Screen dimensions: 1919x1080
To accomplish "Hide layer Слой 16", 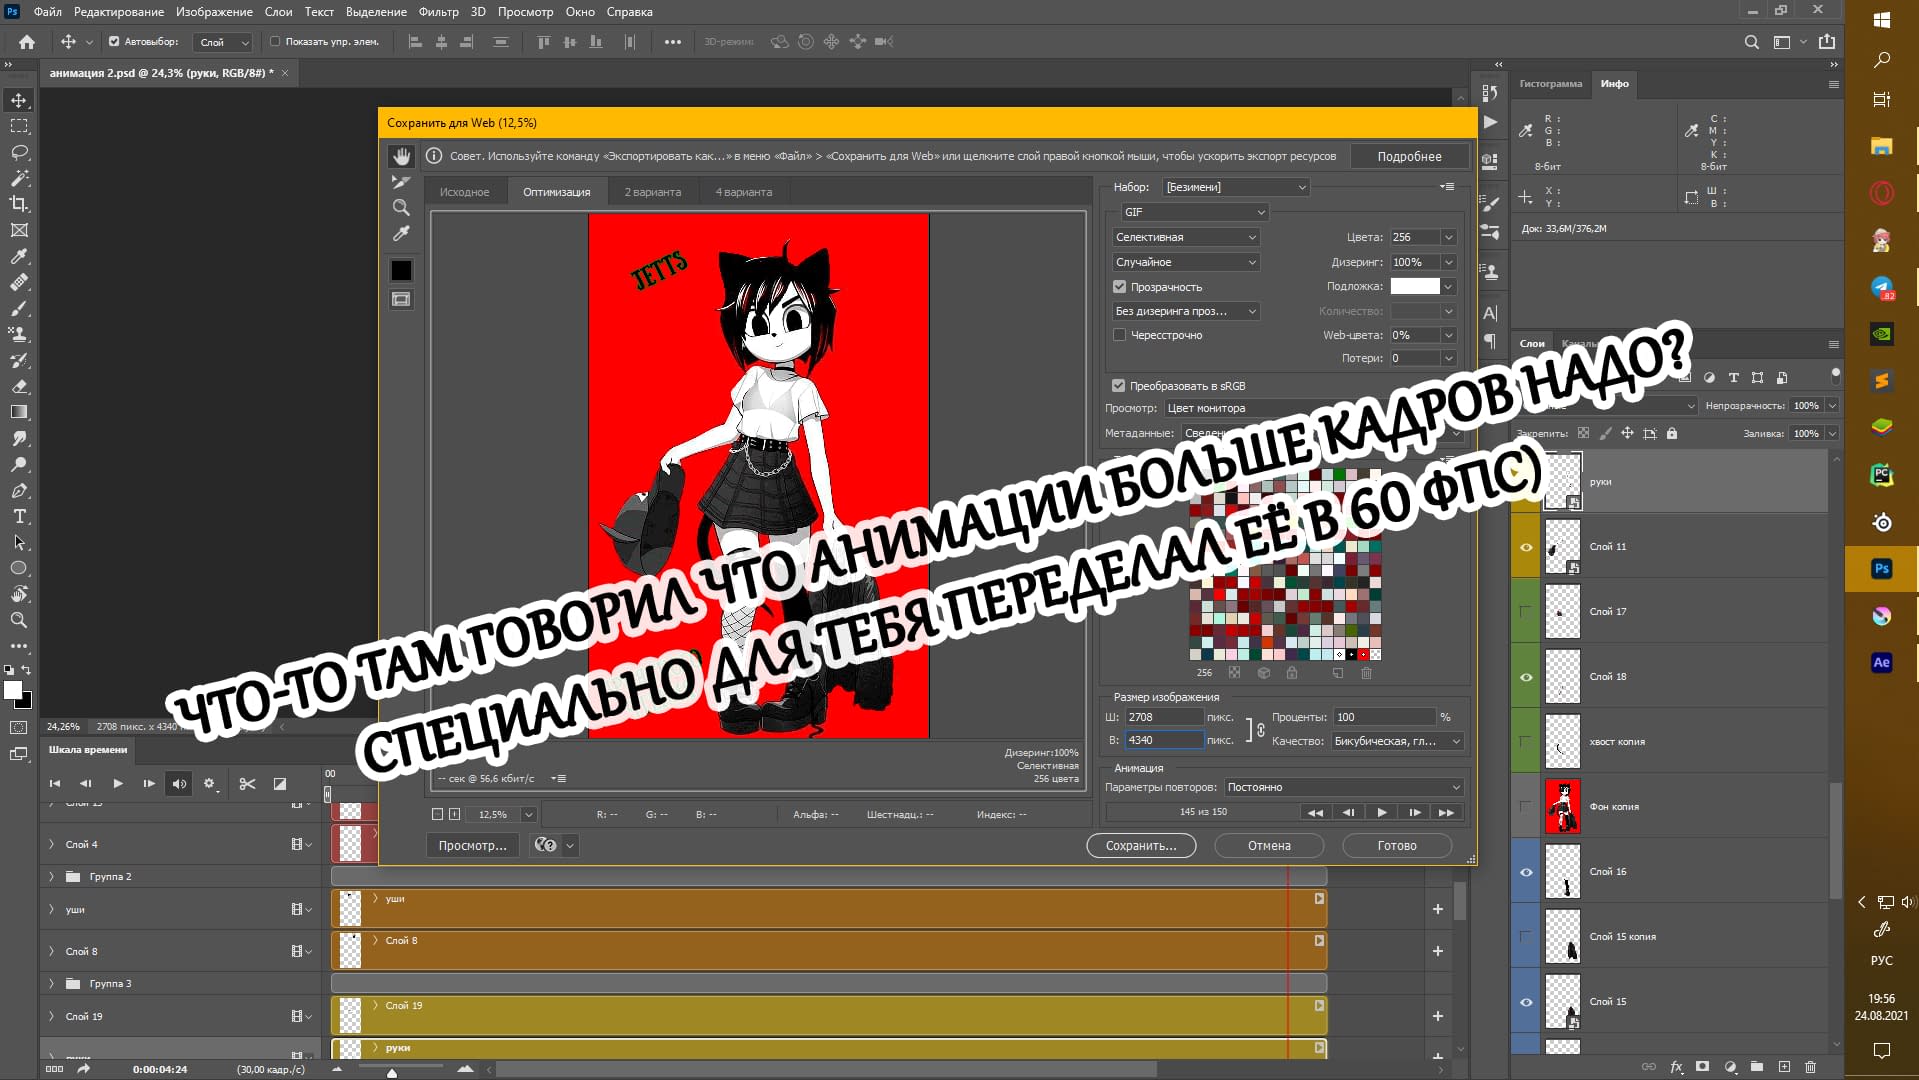I will click(1526, 872).
